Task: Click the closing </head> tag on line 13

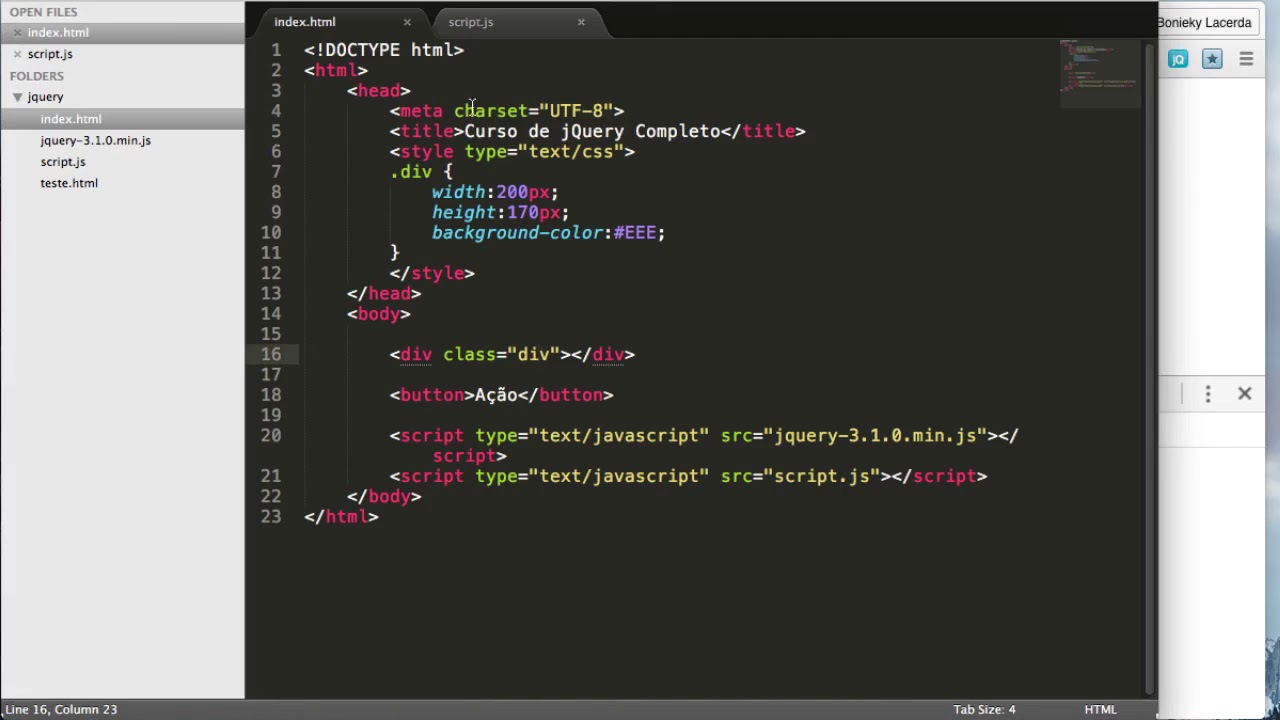Action: coord(384,294)
